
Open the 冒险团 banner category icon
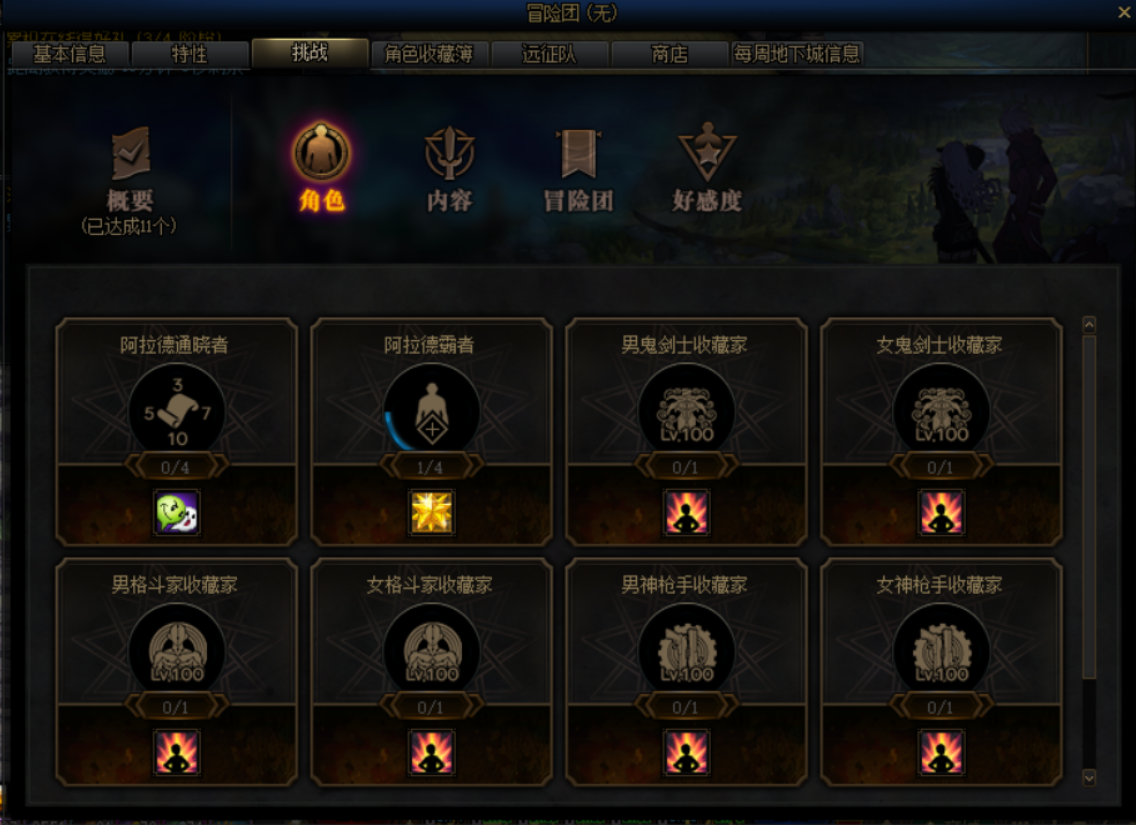[x=578, y=153]
